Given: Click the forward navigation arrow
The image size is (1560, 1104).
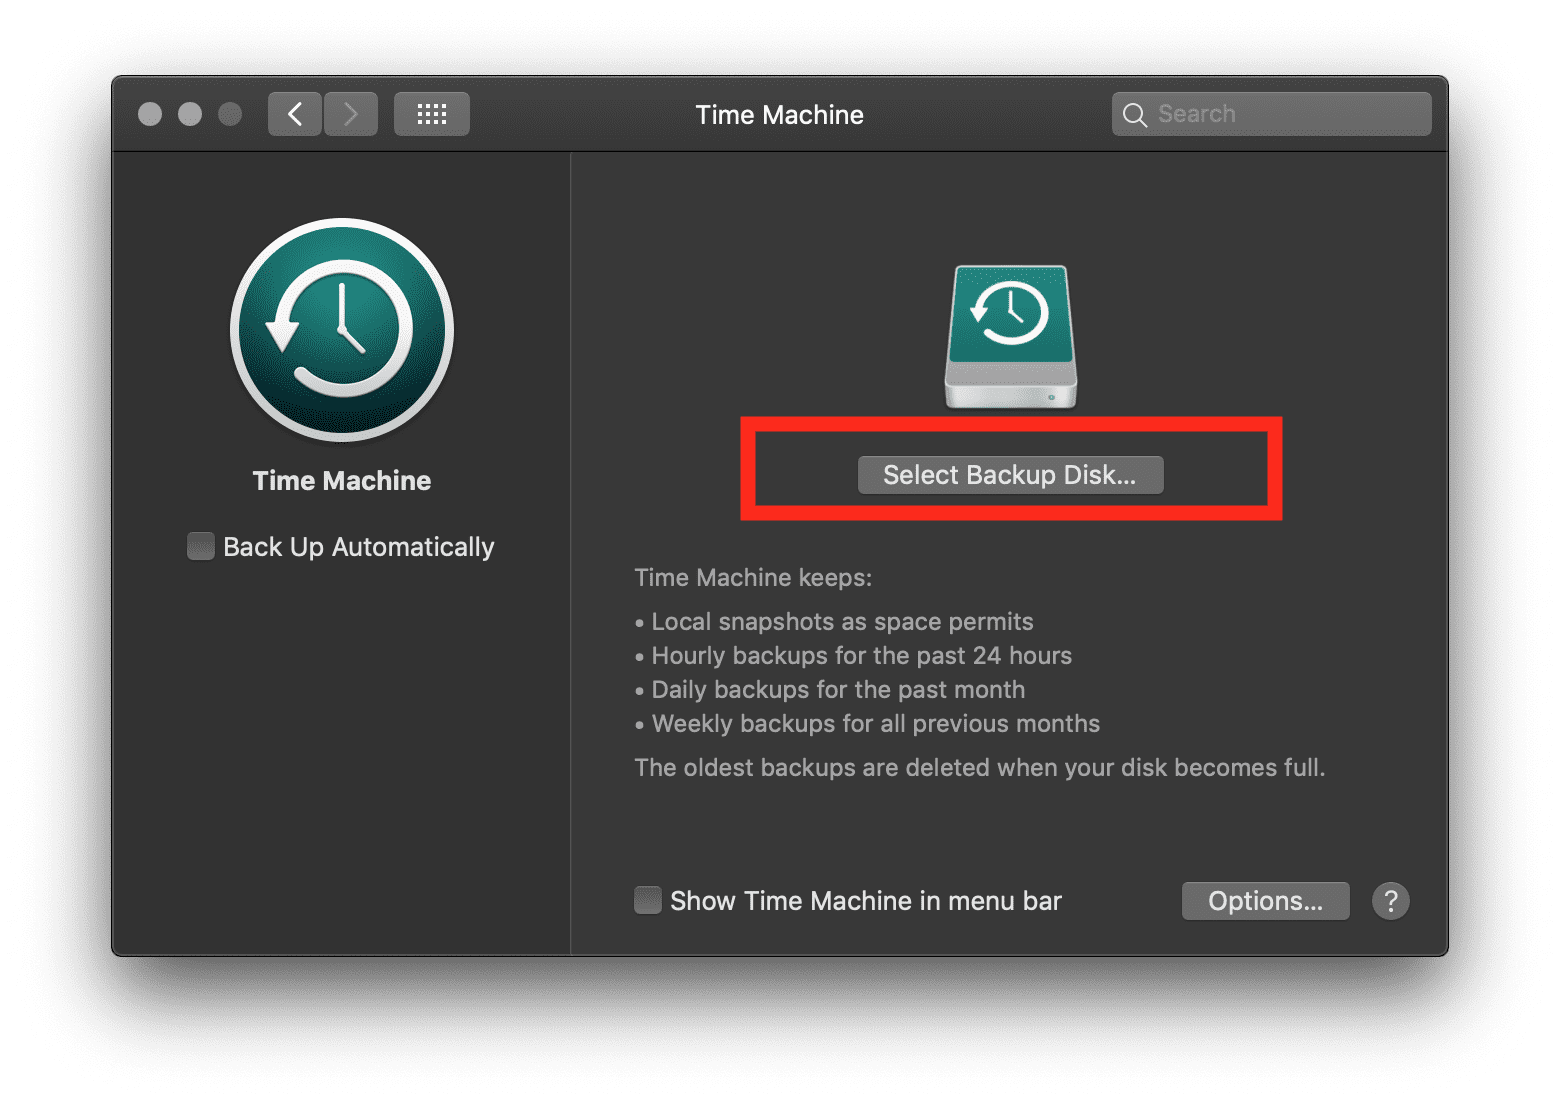Looking at the screenshot, I should (x=351, y=113).
